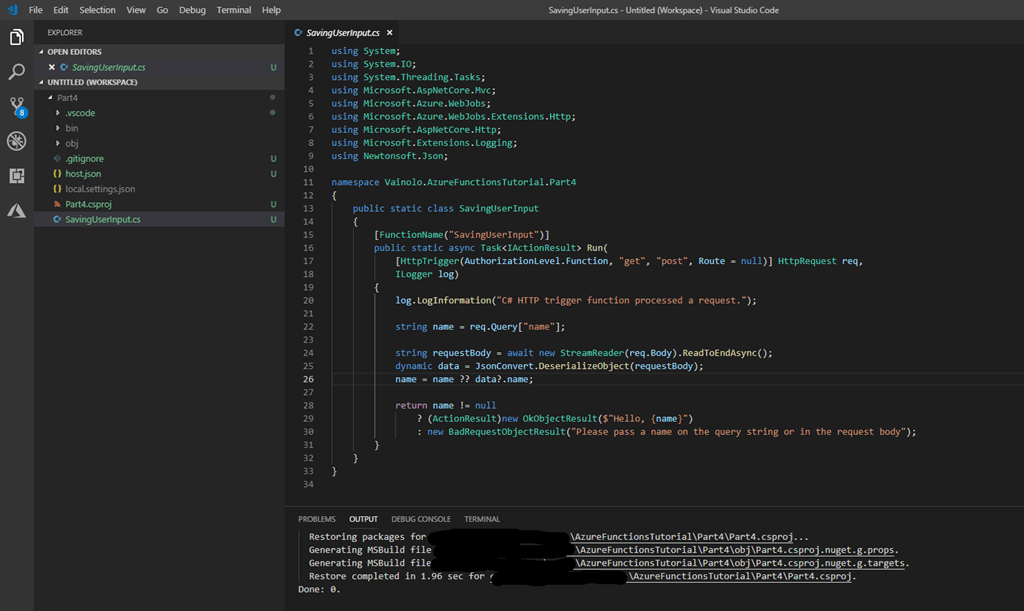This screenshot has width=1024, height=611.
Task: Open .gitignore from the file tree
Action: coord(84,159)
